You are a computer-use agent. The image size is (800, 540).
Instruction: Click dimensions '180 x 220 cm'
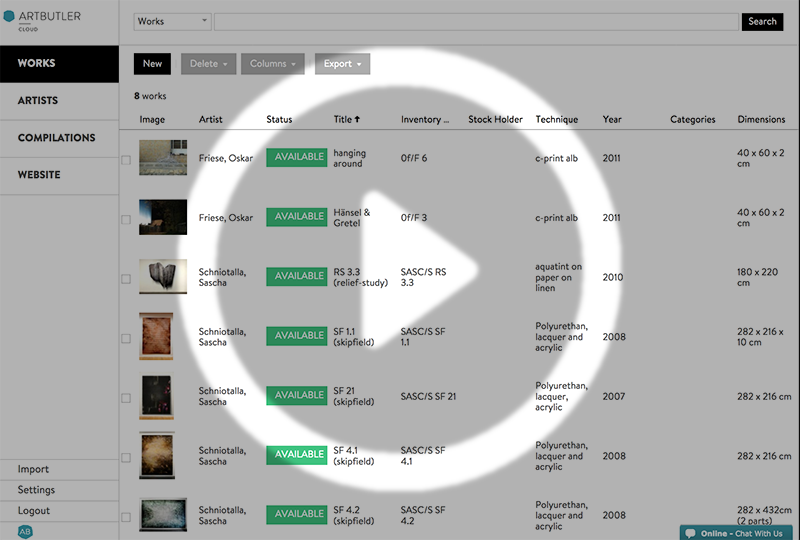[757, 277]
